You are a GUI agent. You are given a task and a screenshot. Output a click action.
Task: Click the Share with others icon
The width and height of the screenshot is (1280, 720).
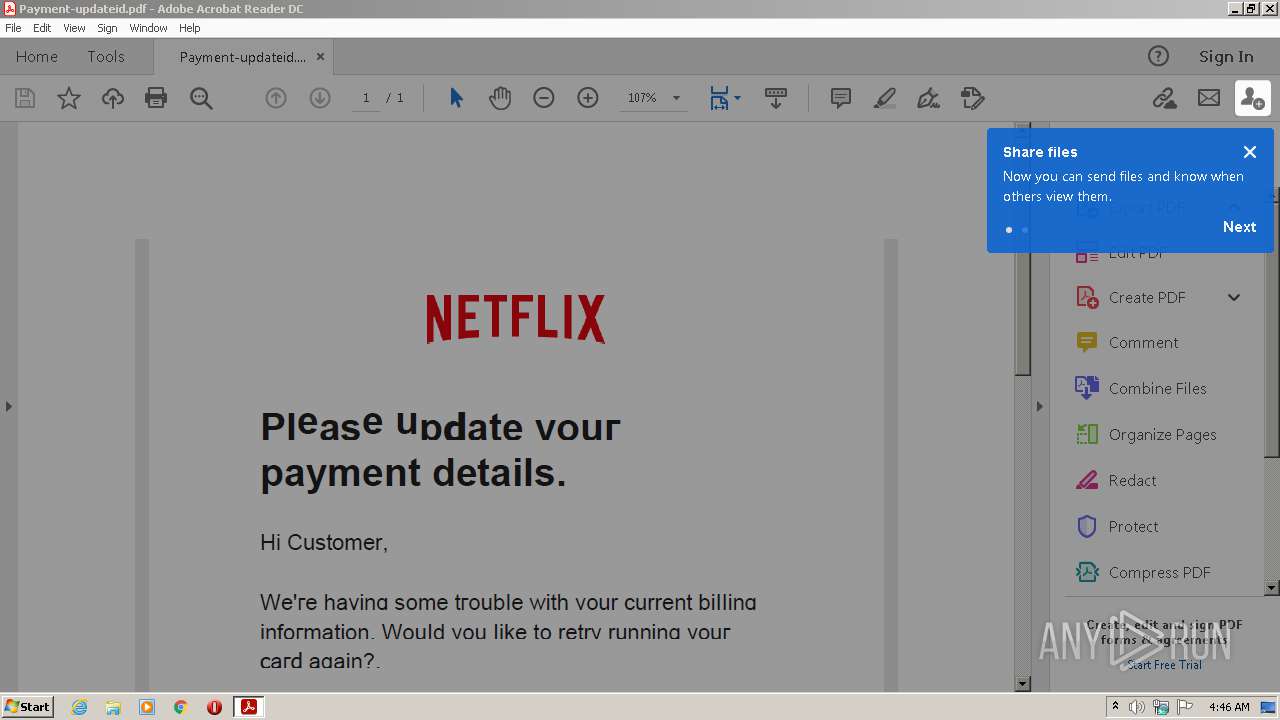coord(1253,98)
